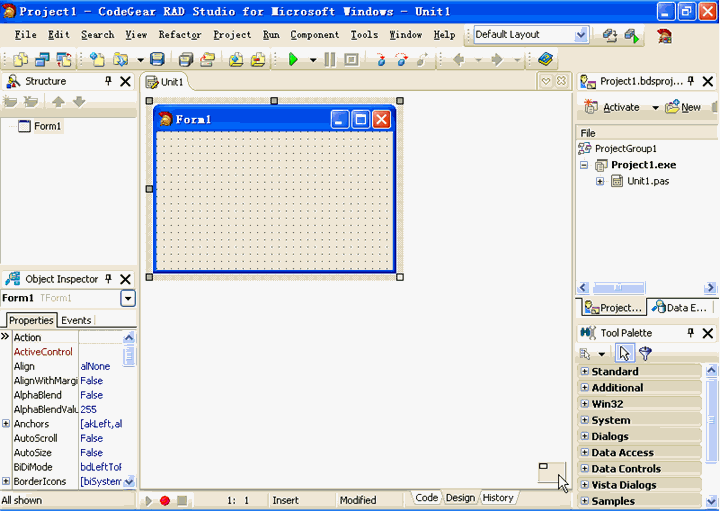The width and height of the screenshot is (720, 511).
Task: Expand the Win32 palette category
Action: (x=584, y=404)
